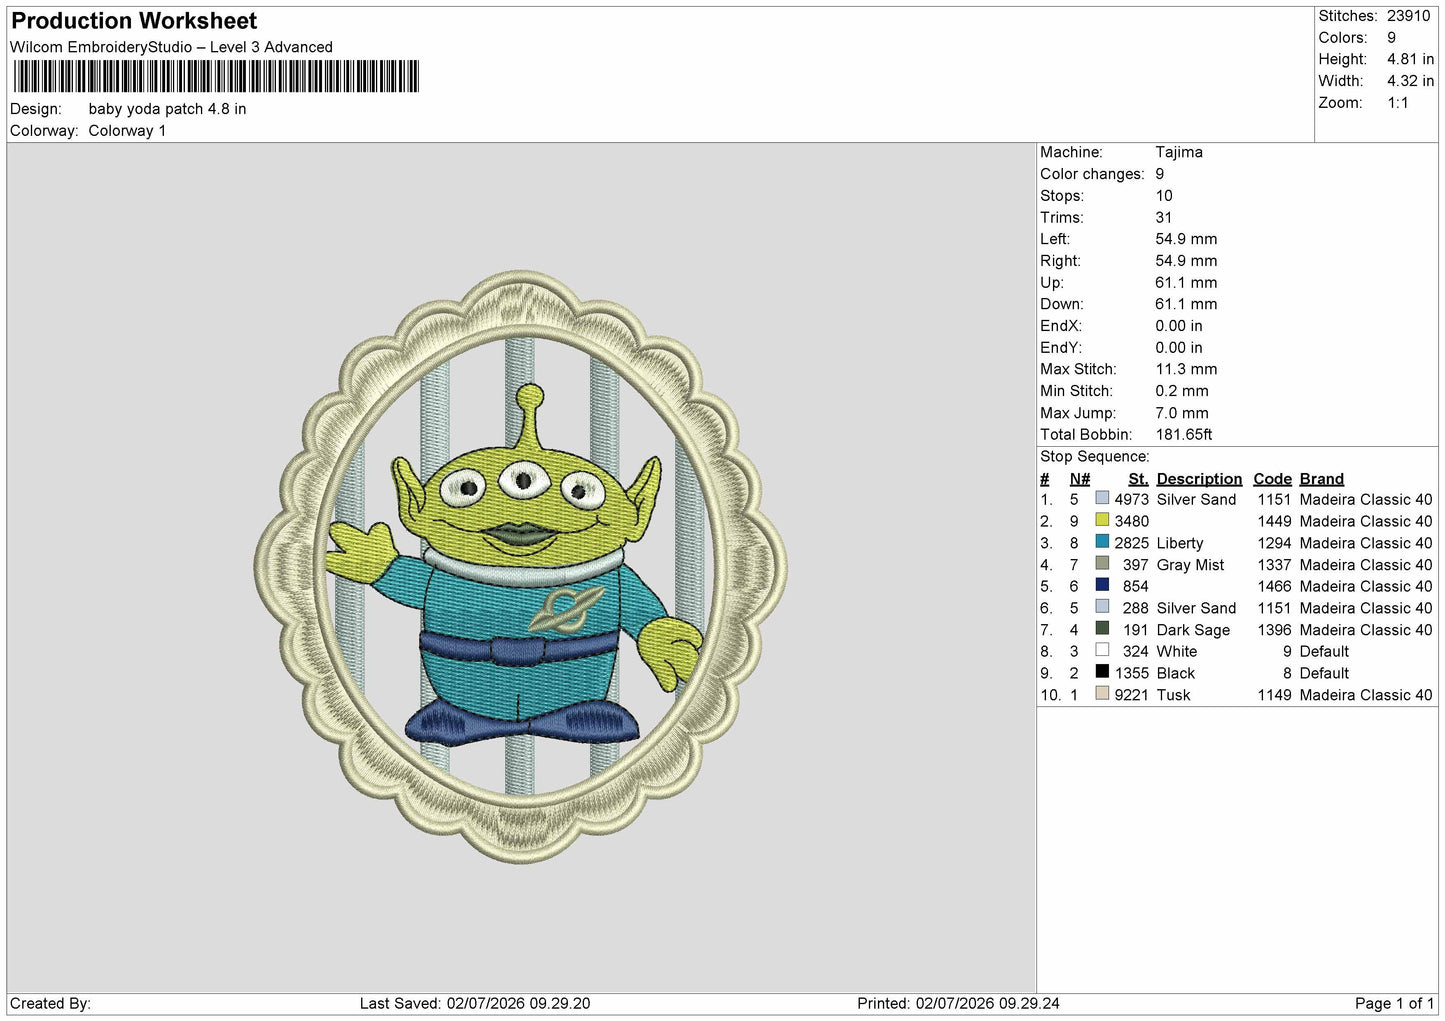Select stitch count 9221 in row 10
The width and height of the screenshot is (1445, 1021).
tap(1132, 696)
